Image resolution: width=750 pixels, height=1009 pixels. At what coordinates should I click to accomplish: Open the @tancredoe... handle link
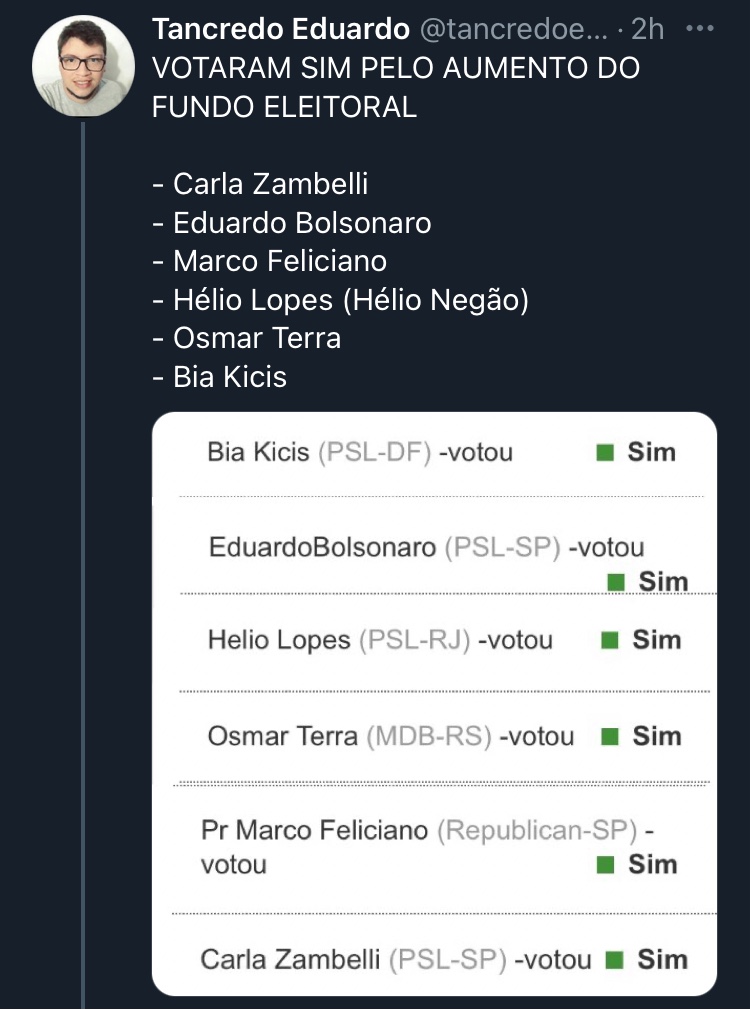click(x=512, y=30)
